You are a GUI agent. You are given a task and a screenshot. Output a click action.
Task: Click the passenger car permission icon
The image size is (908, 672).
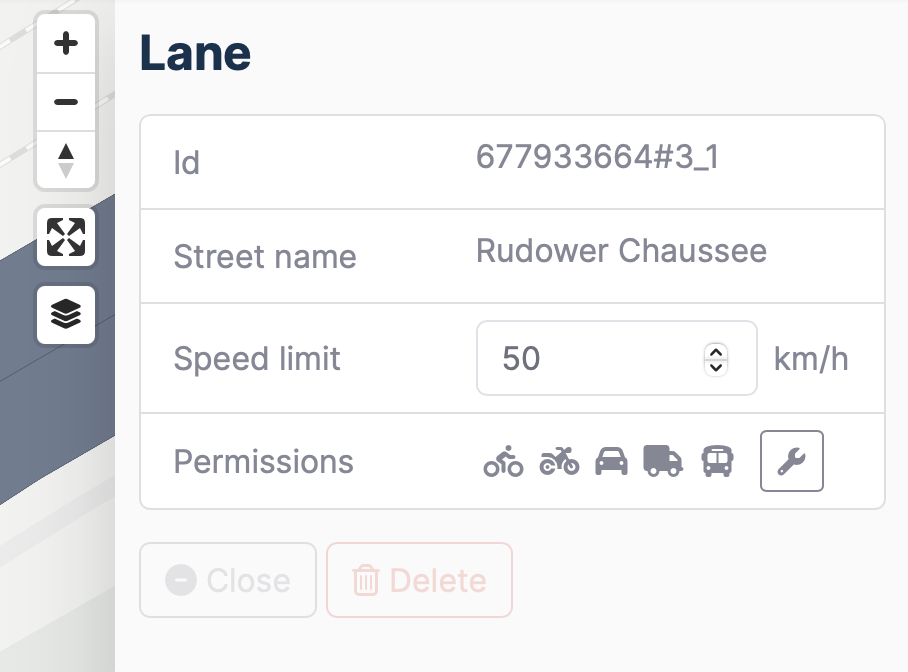[611, 461]
